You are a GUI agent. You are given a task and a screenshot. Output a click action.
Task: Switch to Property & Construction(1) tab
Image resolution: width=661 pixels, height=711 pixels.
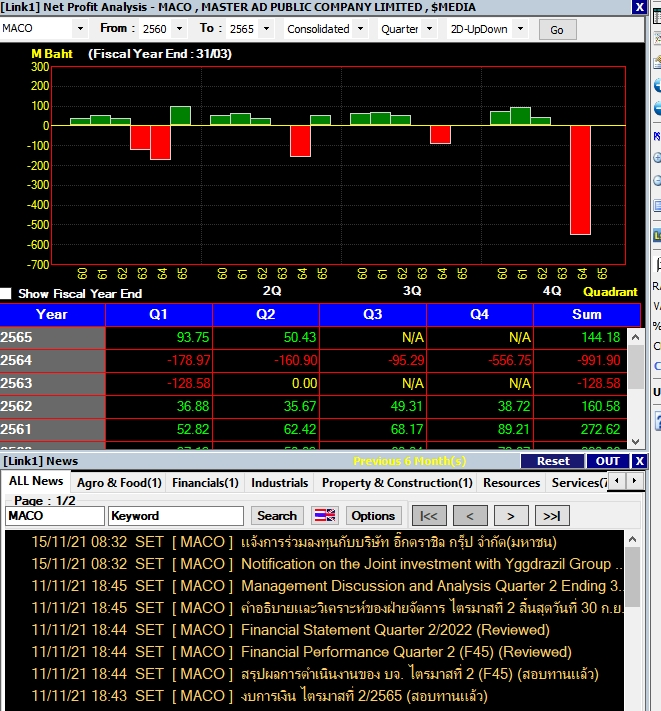point(397,482)
